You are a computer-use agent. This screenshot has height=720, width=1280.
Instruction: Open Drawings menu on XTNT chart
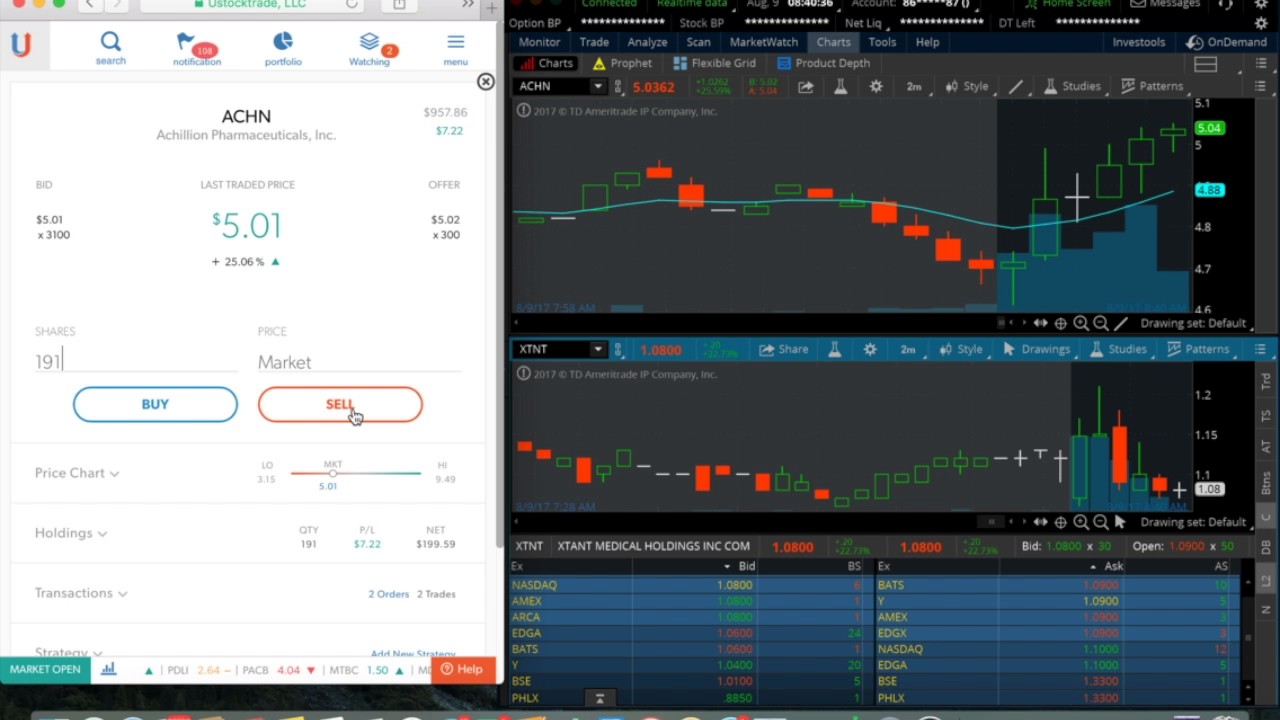1036,349
